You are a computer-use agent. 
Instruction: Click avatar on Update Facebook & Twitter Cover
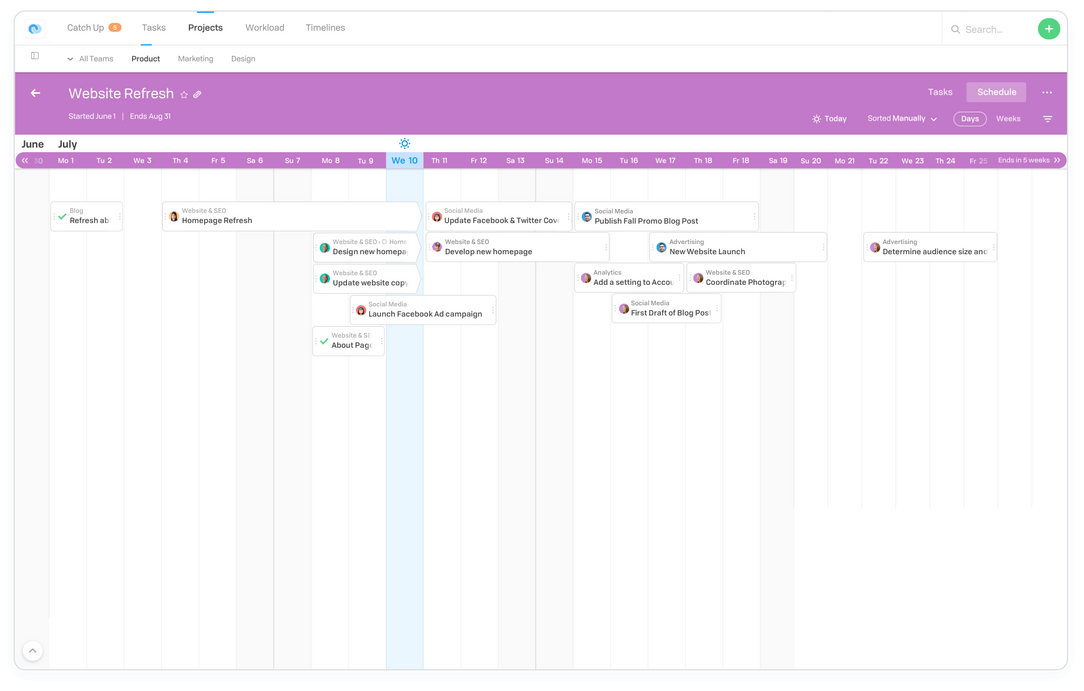coord(437,217)
